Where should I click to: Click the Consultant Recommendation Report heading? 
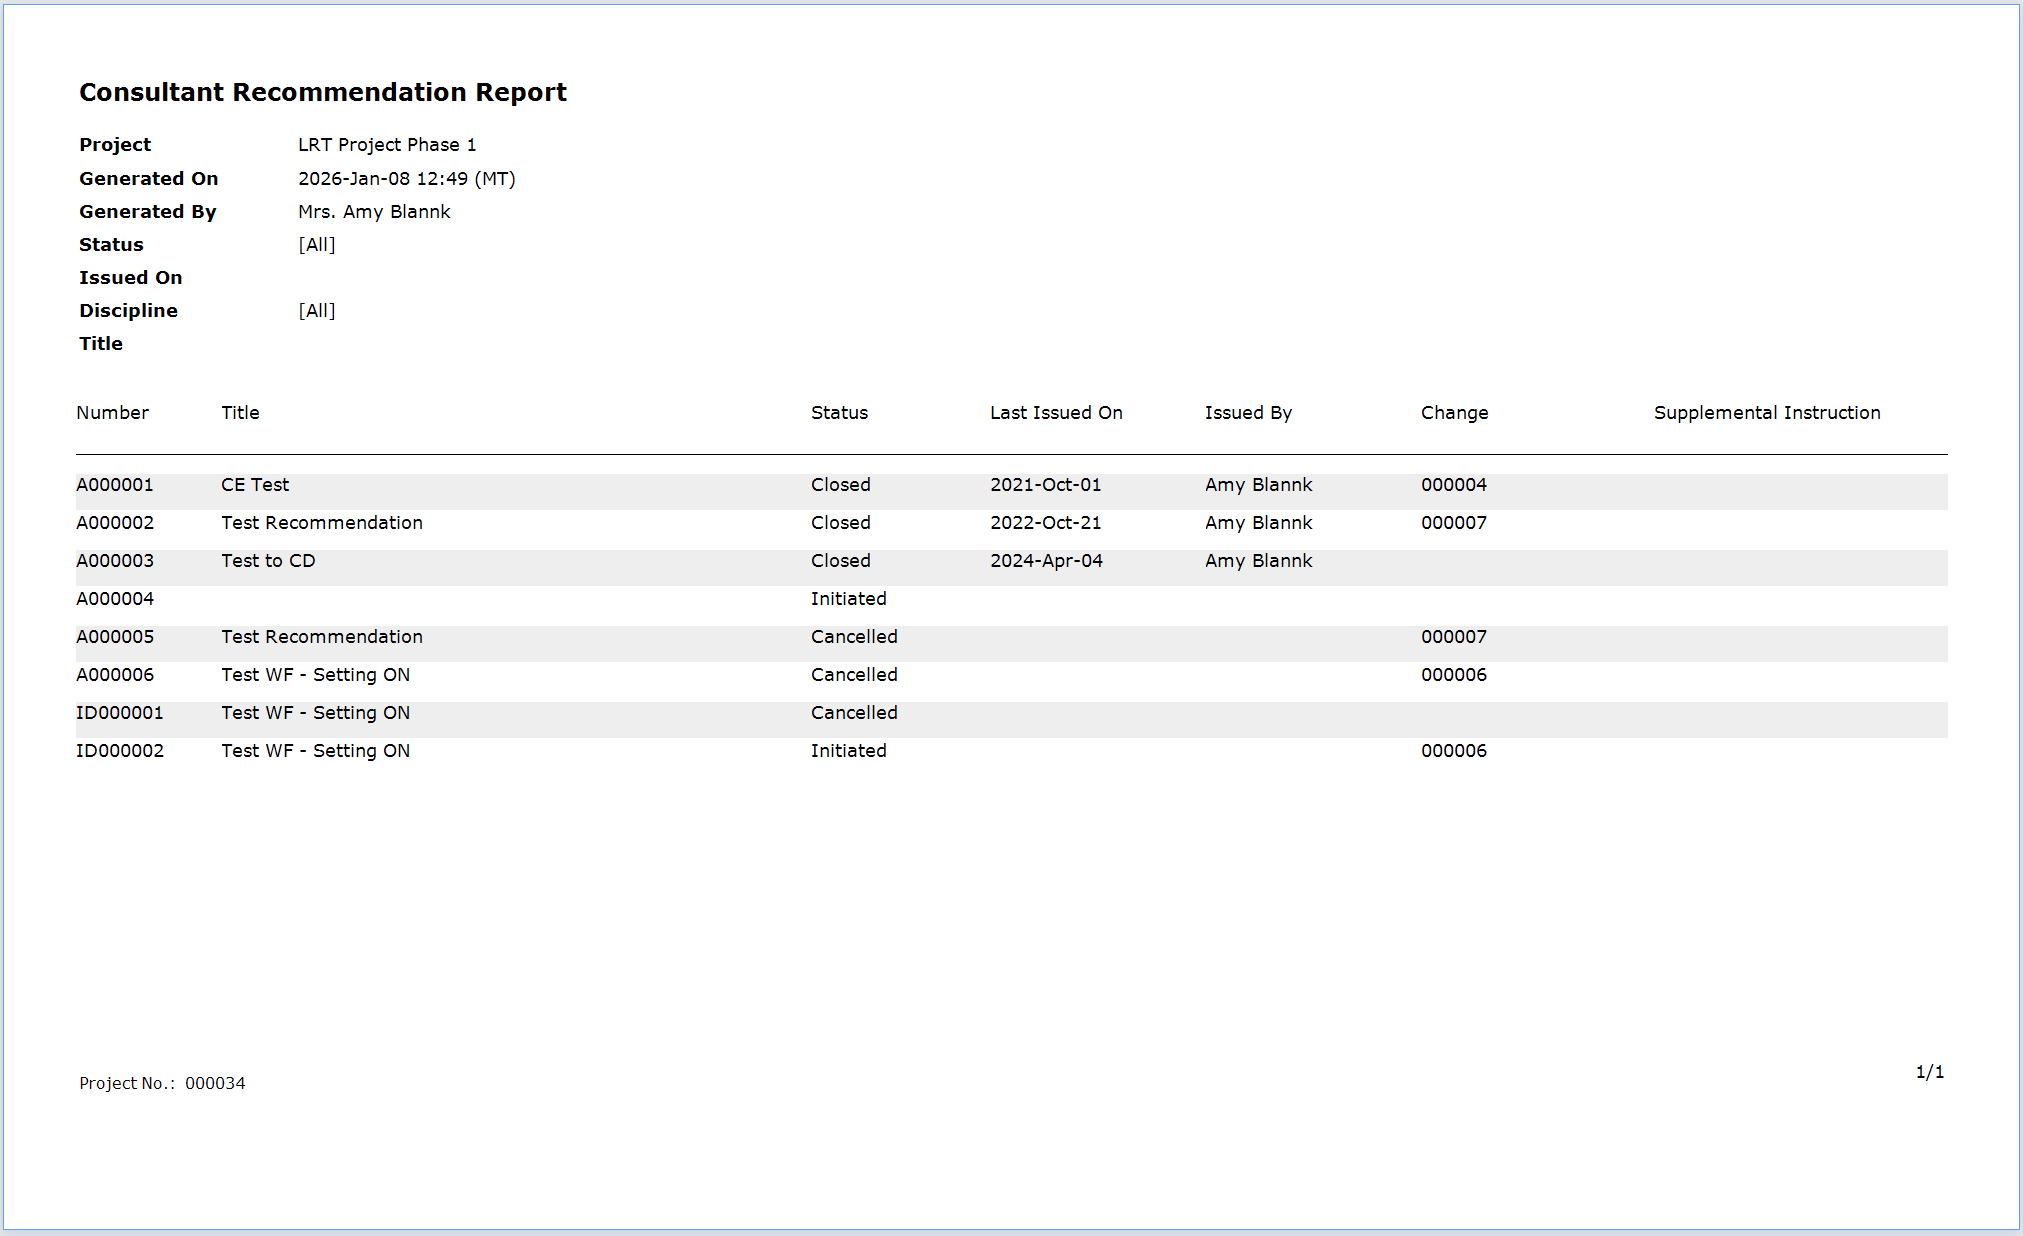coord(323,92)
